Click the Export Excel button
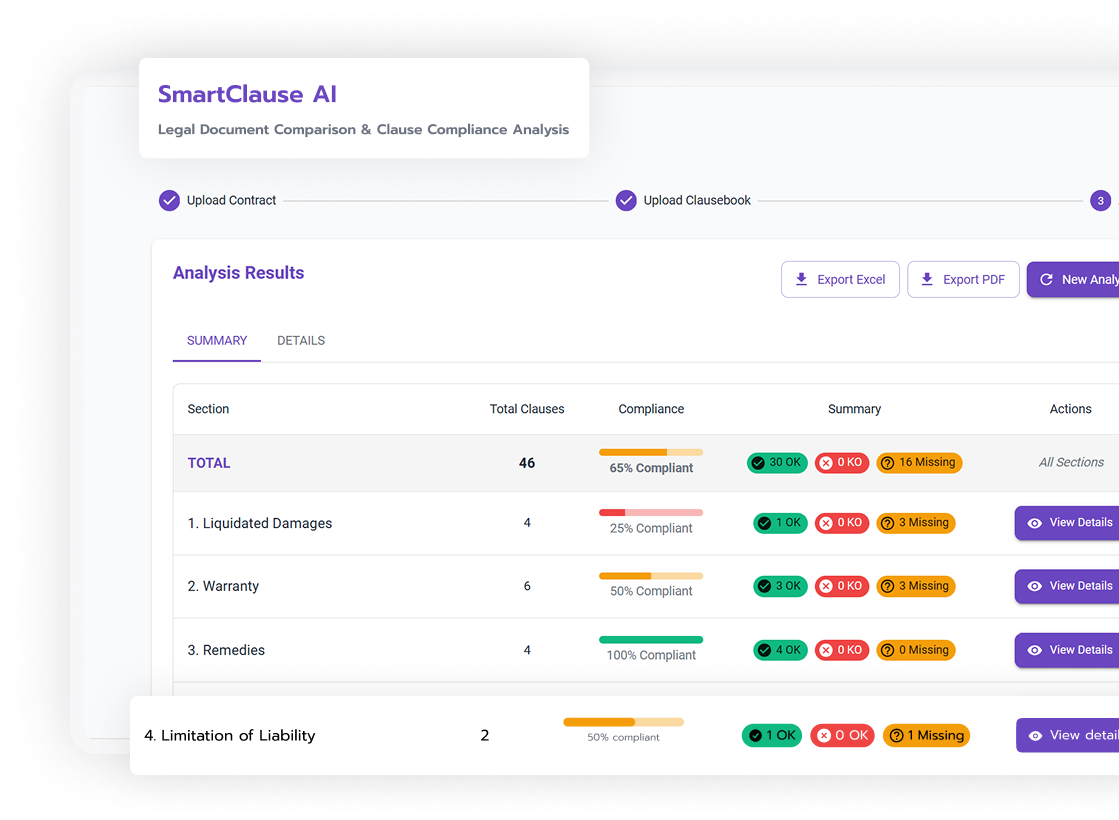Screen dimensions: 1119x820 click(x=840, y=280)
